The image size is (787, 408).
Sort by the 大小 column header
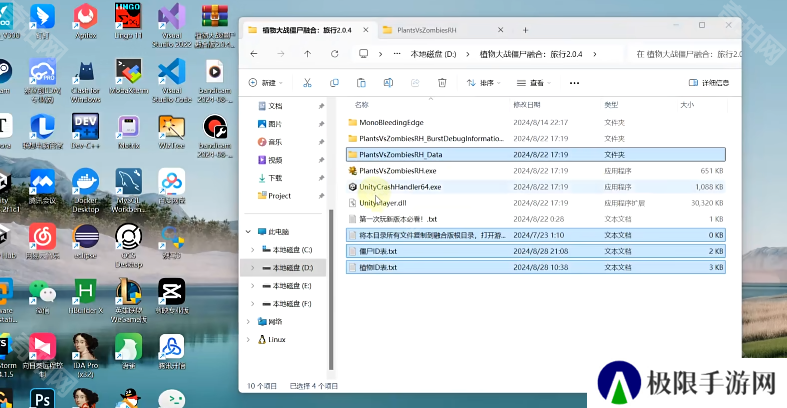687,105
